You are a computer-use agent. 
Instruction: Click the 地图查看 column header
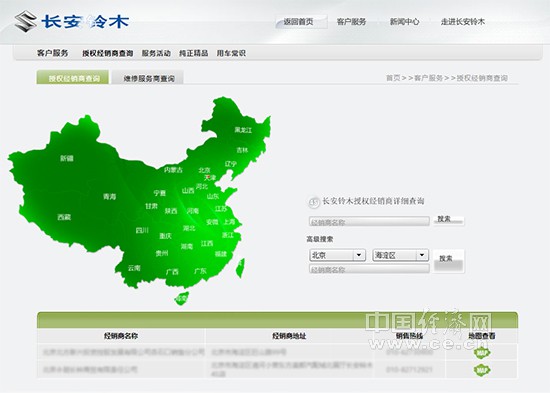tap(482, 336)
